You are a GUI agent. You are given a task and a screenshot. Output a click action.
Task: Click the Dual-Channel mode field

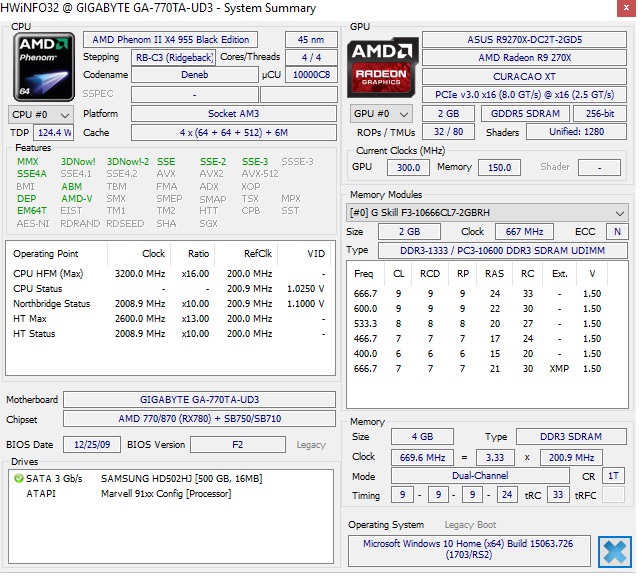tap(480, 476)
